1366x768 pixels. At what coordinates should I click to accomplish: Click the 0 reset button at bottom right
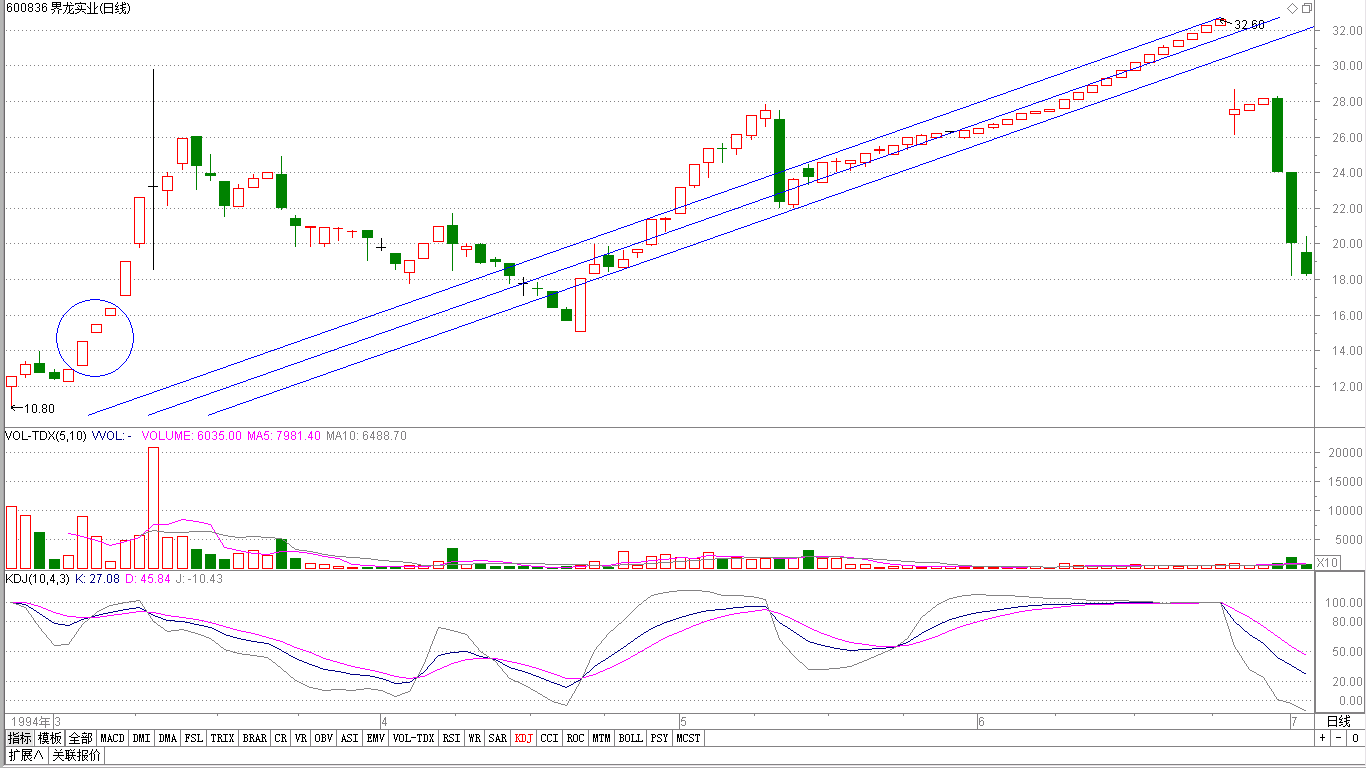(x=1354, y=738)
